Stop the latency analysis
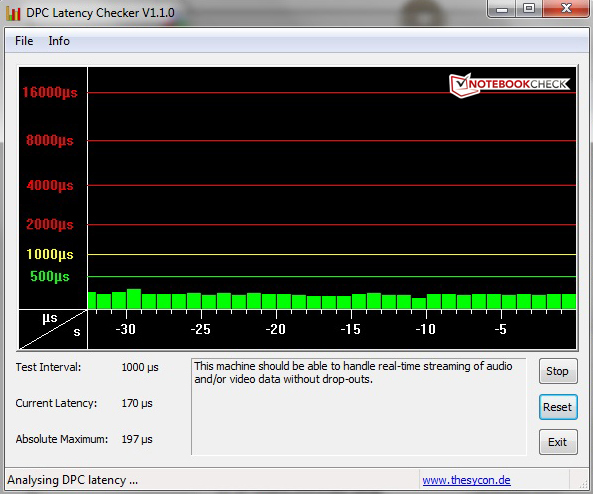This screenshot has width=593, height=494. click(x=558, y=371)
